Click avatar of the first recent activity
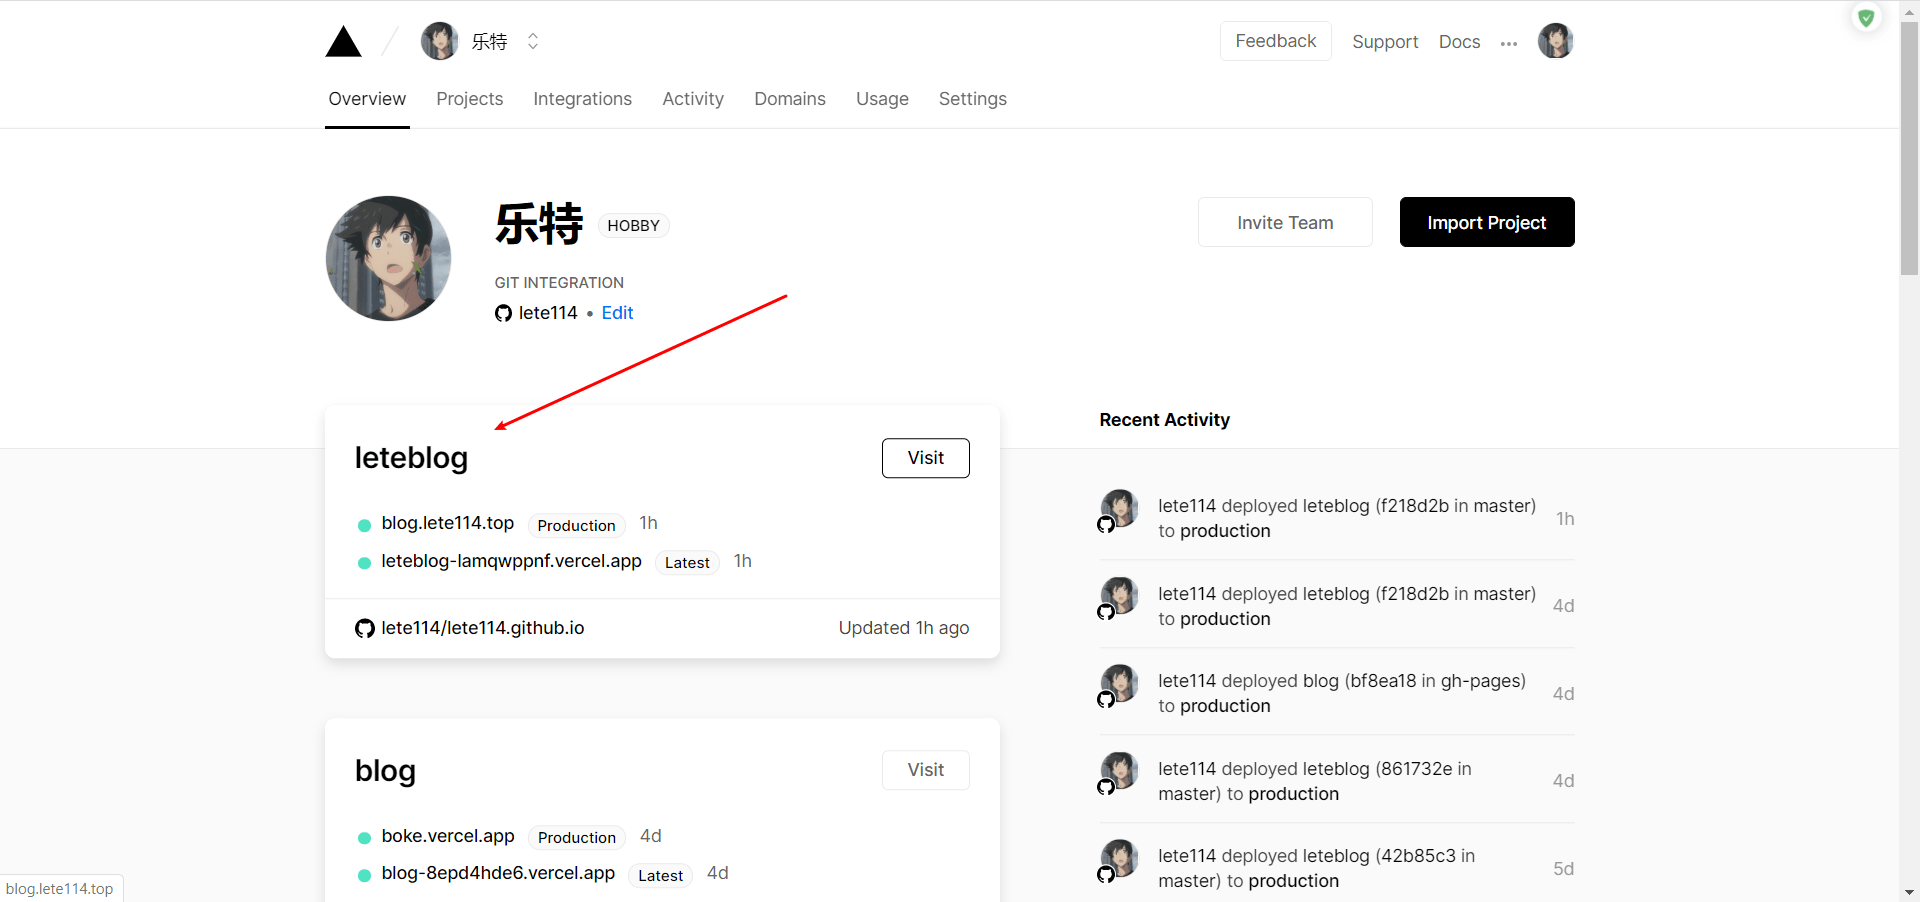The width and height of the screenshot is (1920, 902). click(x=1119, y=508)
